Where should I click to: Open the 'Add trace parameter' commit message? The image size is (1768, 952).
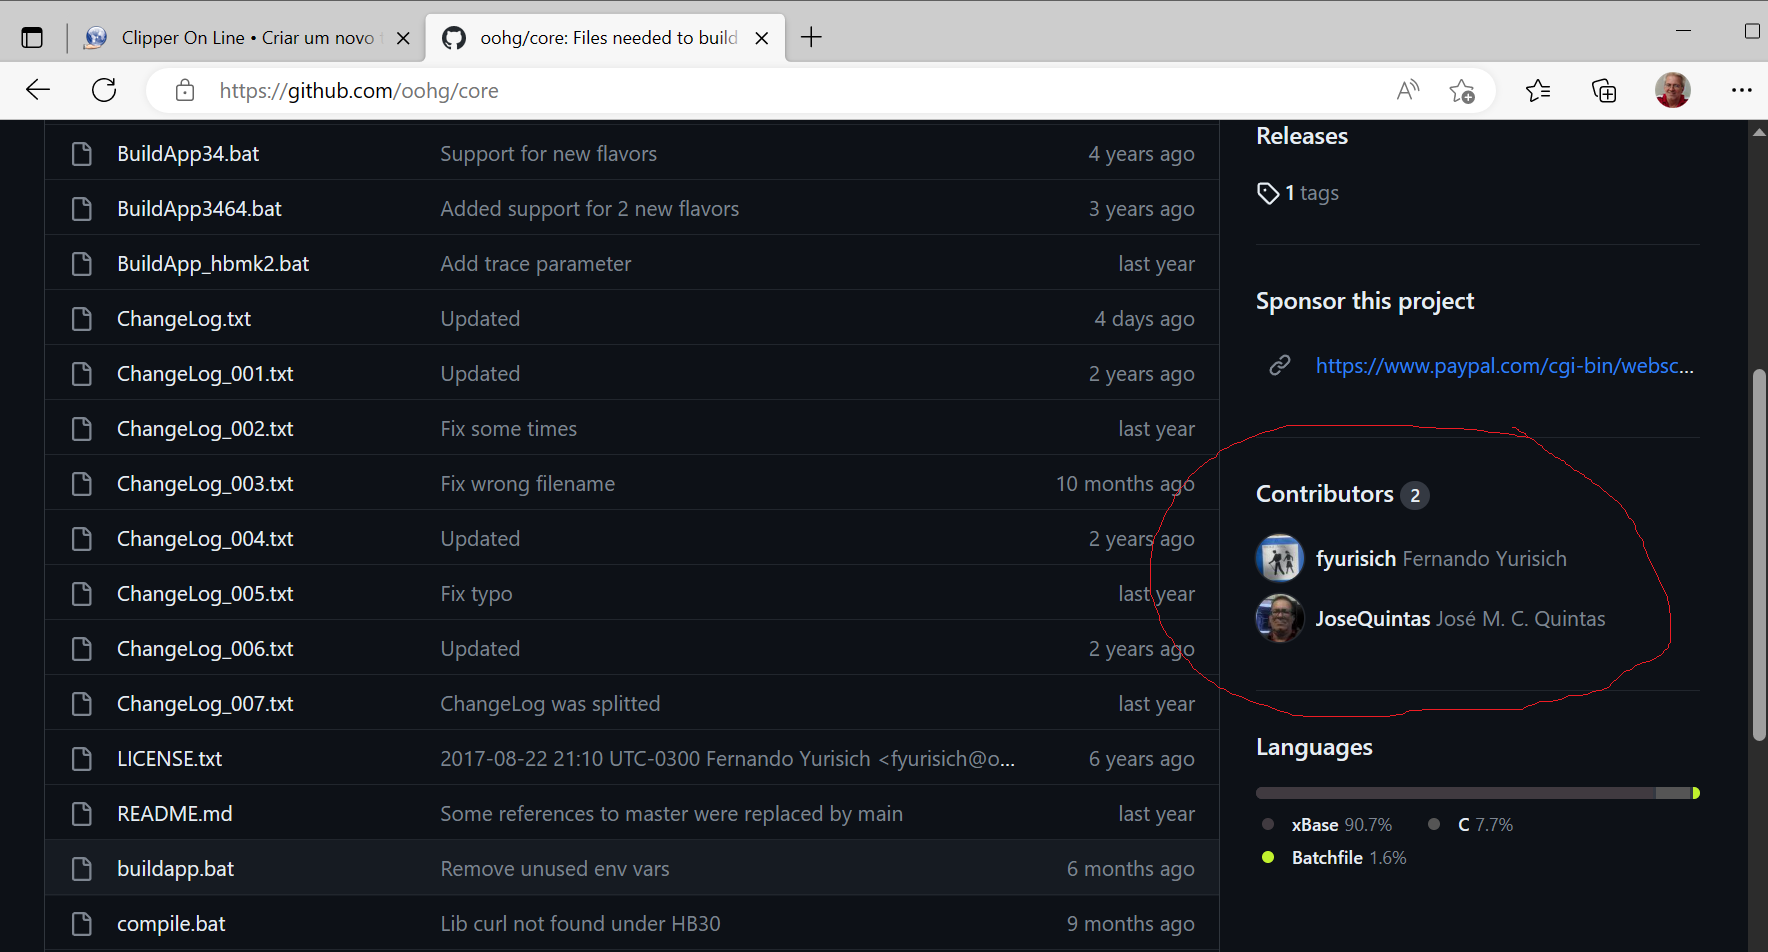536,264
